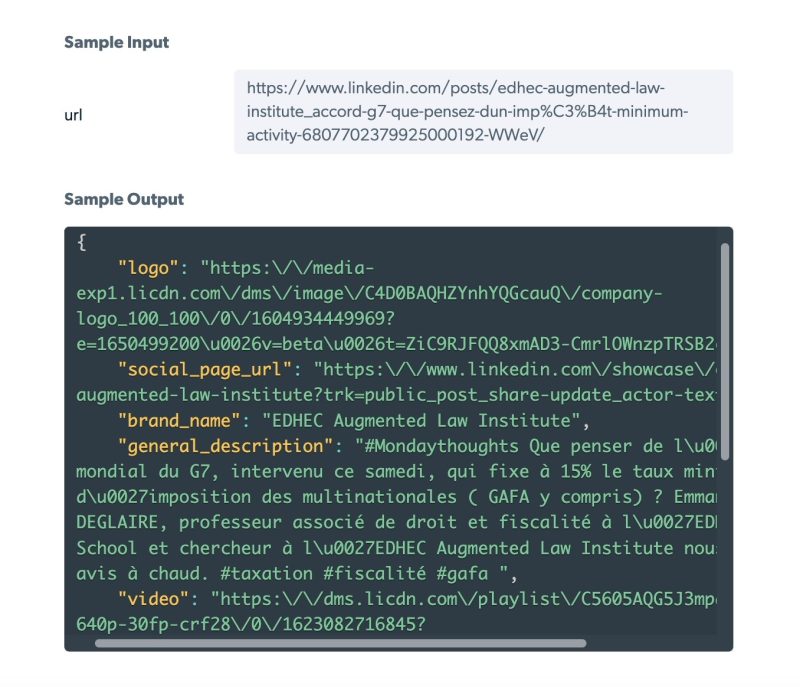
Task: Click the "general_description" JSON key
Action: [225, 446]
